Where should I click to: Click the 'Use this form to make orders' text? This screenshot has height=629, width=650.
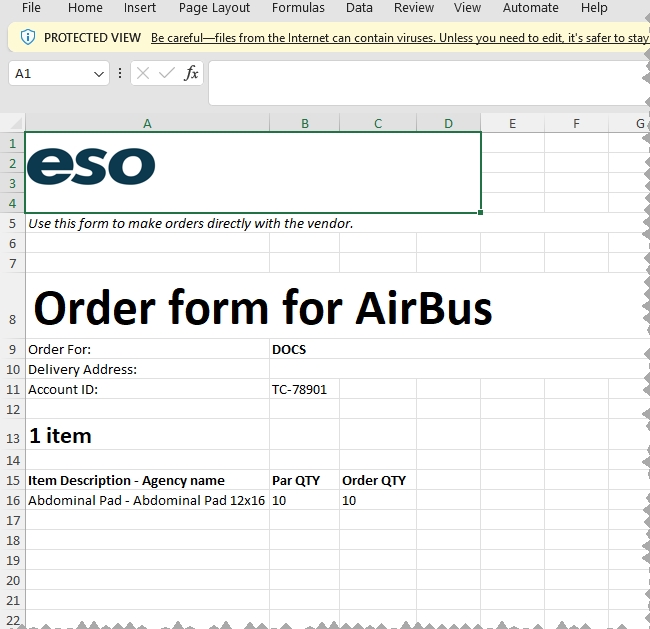pos(190,223)
